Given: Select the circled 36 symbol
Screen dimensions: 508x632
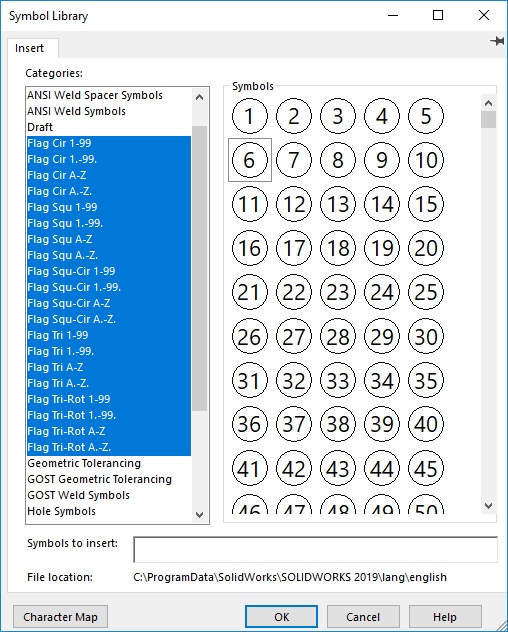Looking at the screenshot, I should point(250,424).
